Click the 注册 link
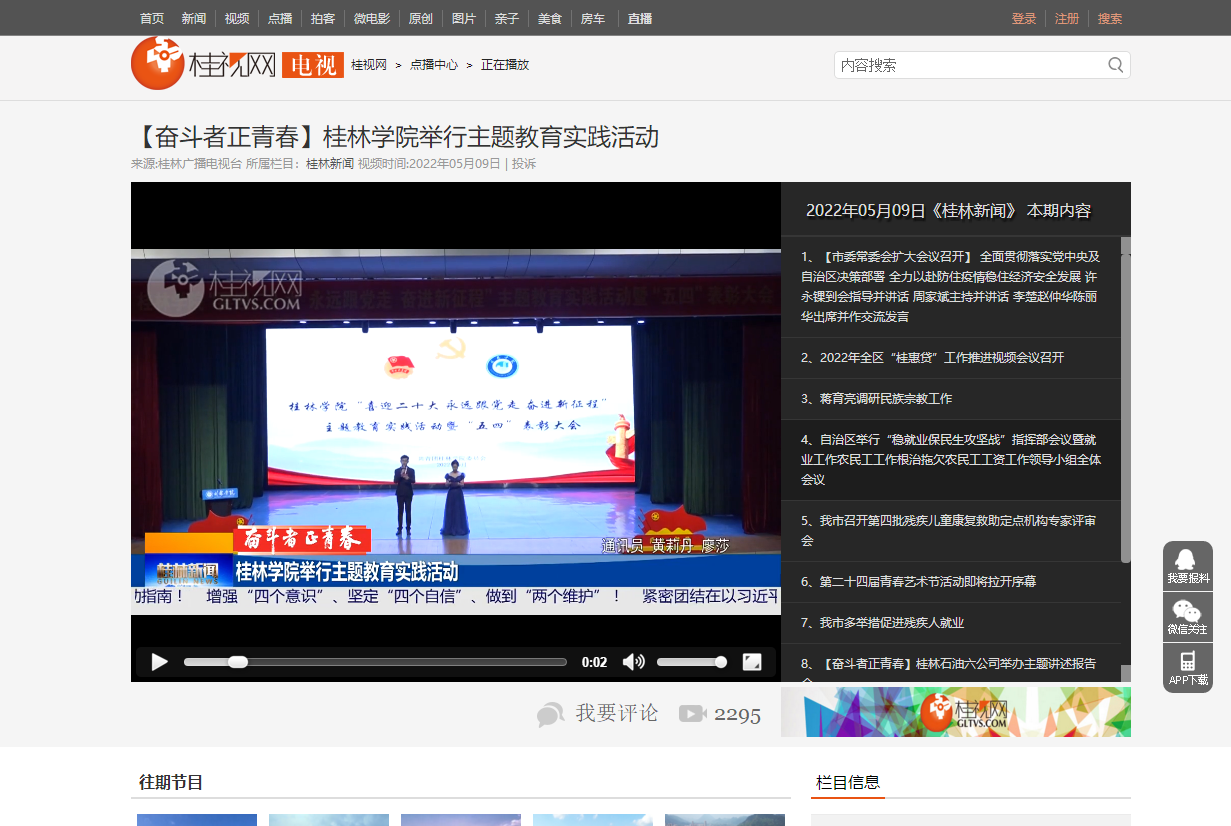1231x826 pixels. (x=1067, y=18)
